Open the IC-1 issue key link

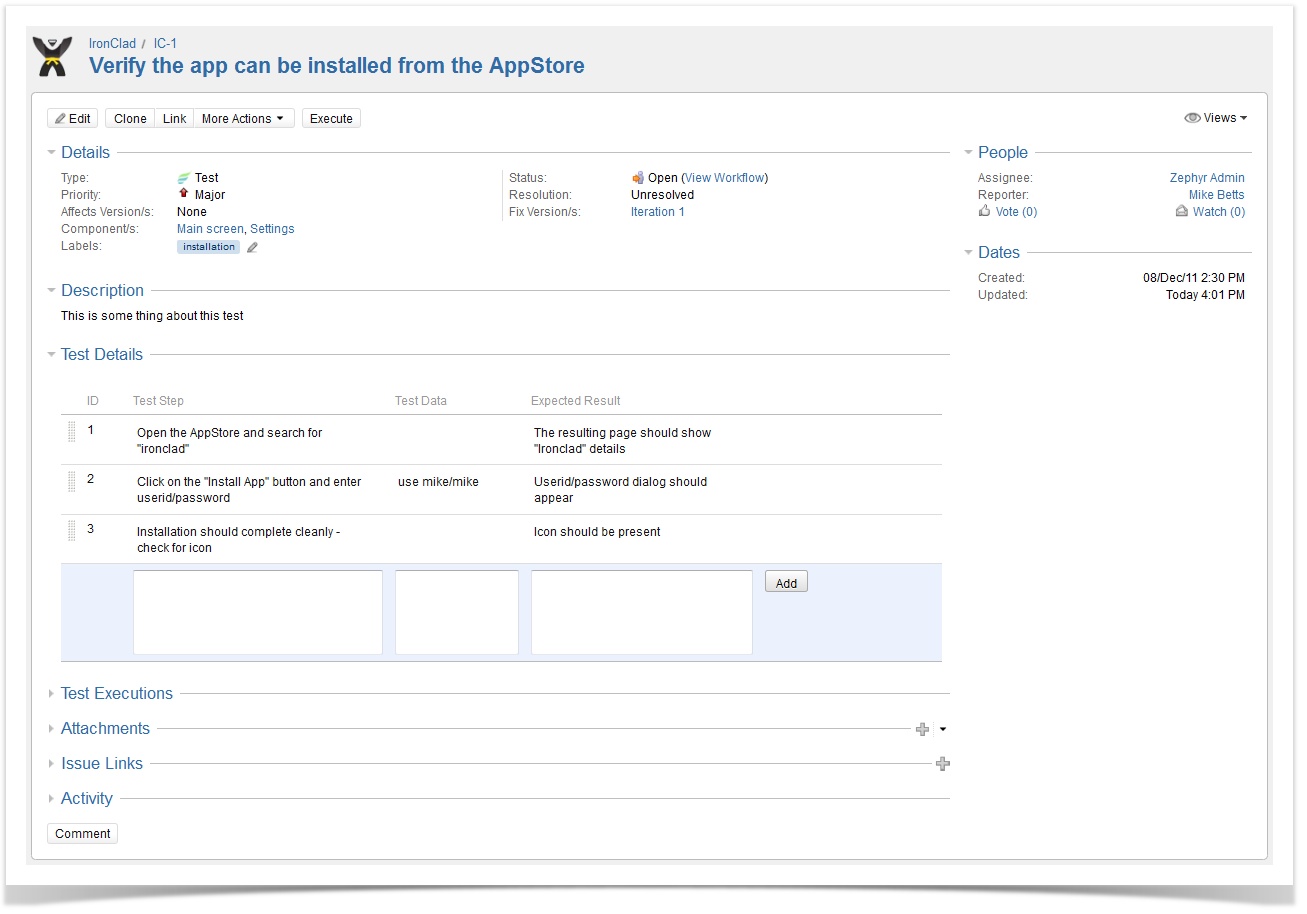pyautogui.click(x=165, y=44)
